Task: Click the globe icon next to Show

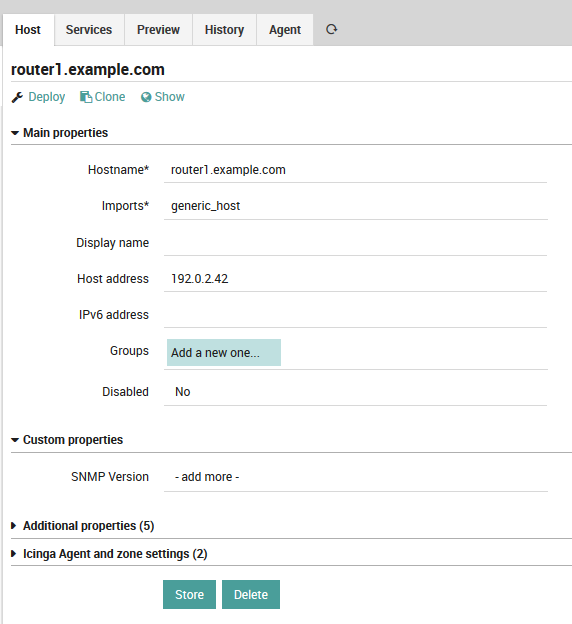Action: tap(146, 97)
